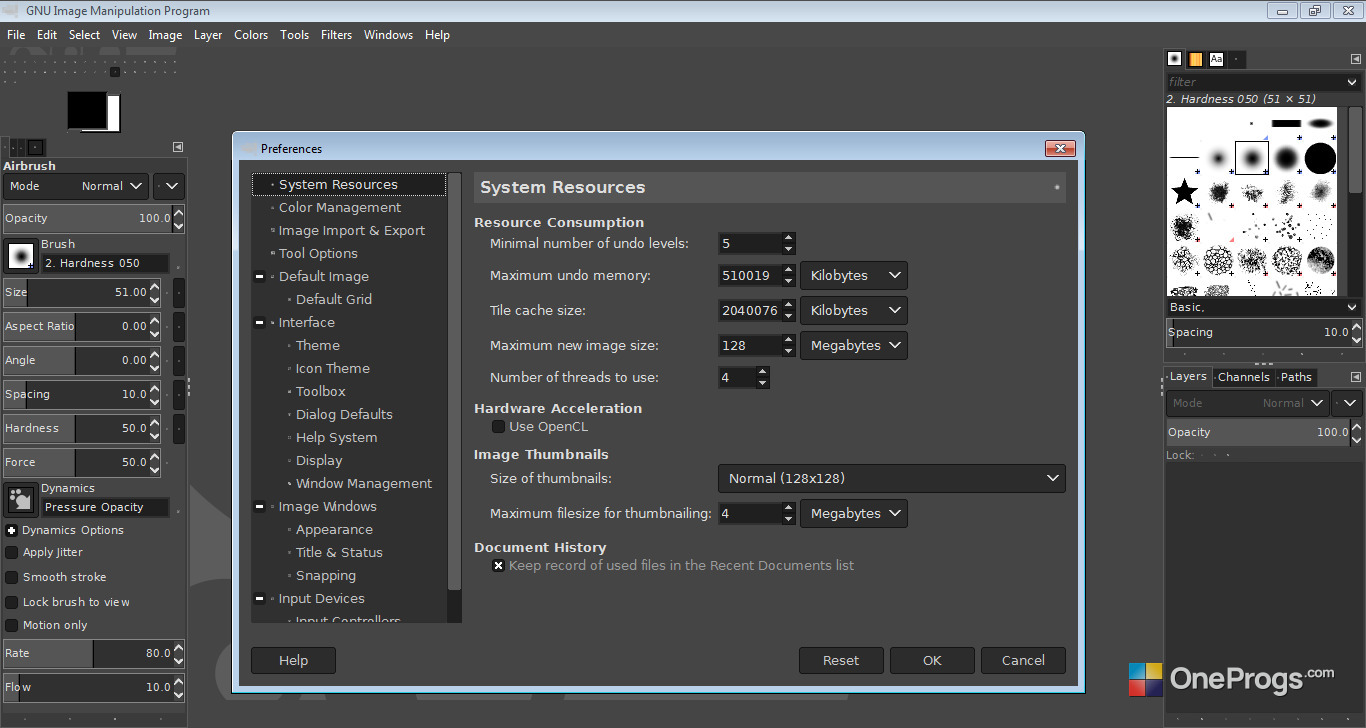Open the brush preview thumbnail in Tool Options

click(21, 256)
